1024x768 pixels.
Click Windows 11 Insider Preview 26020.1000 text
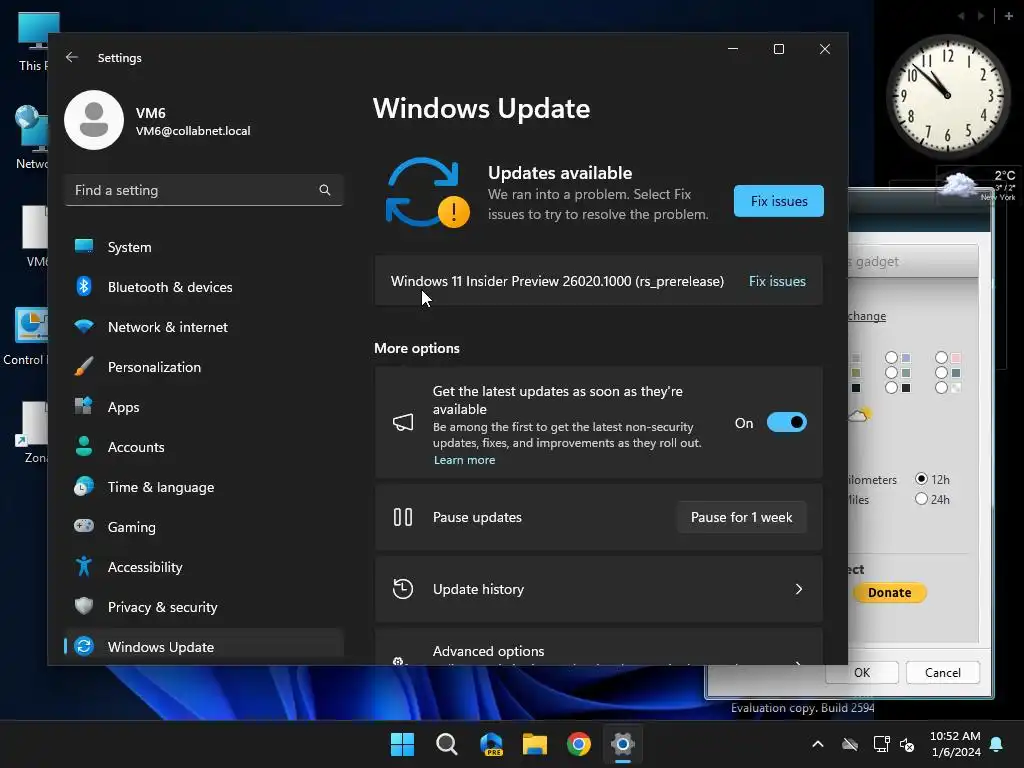pos(557,281)
